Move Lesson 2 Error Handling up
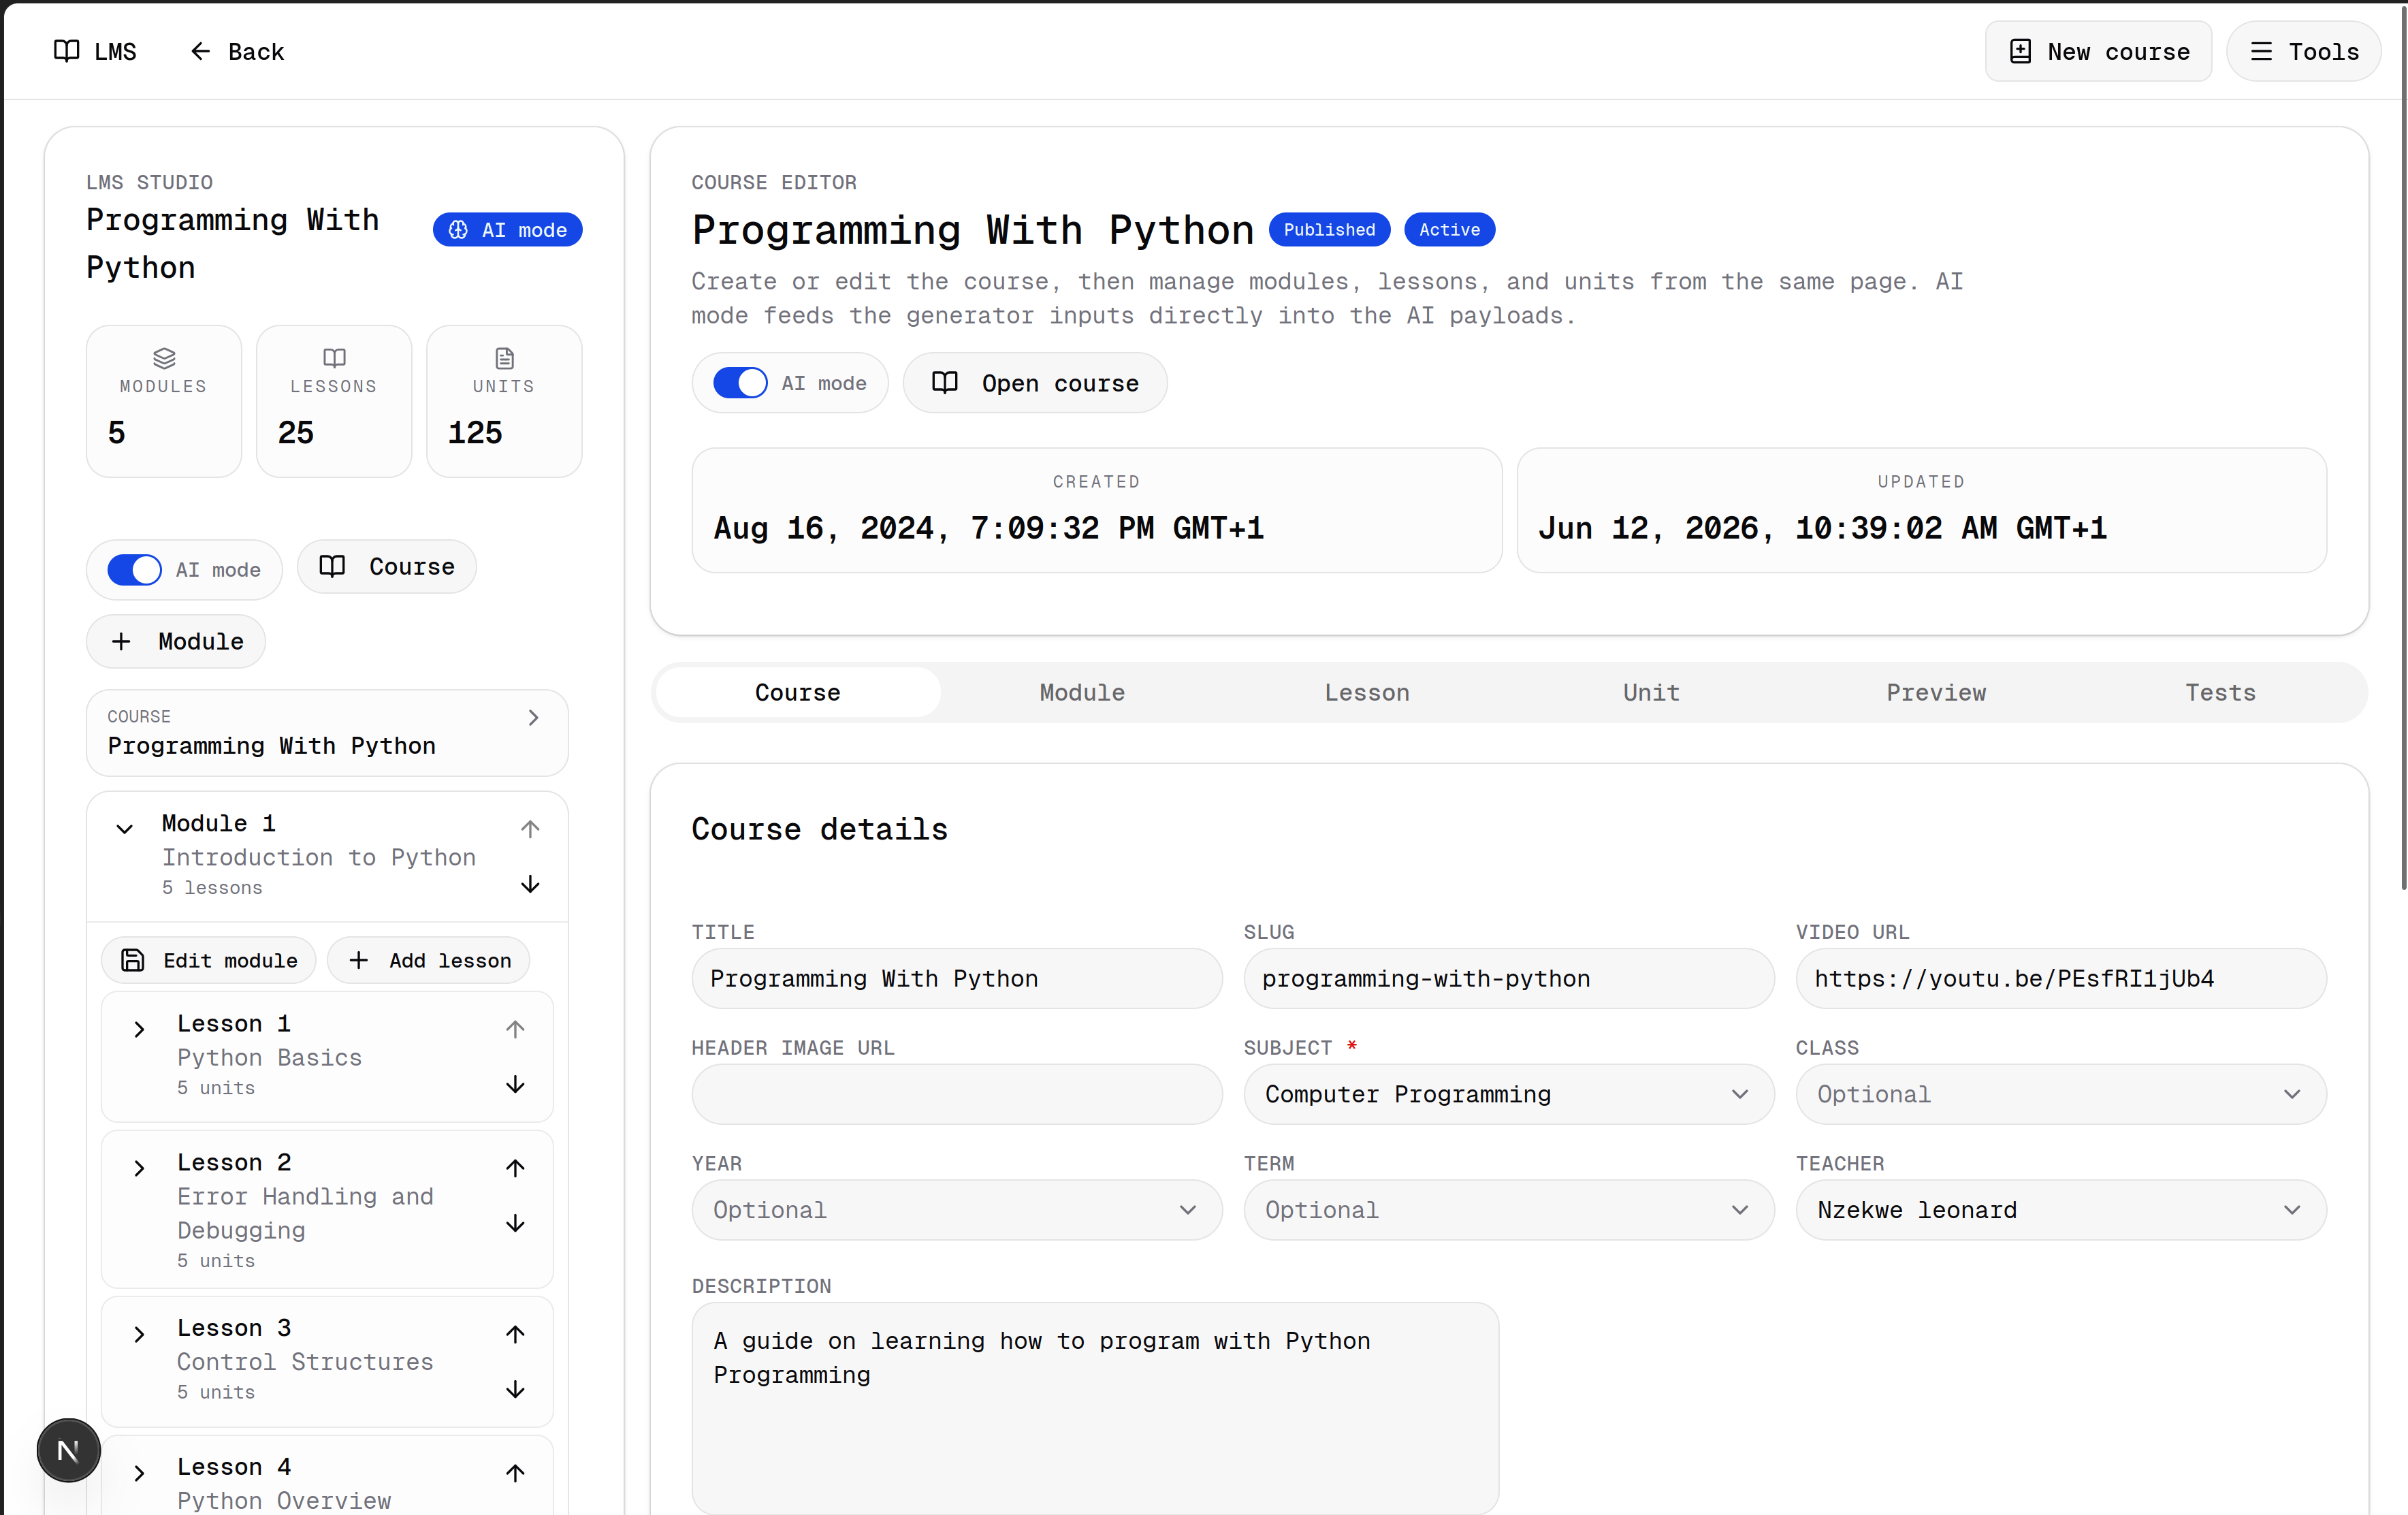The image size is (2408, 1515). pyautogui.click(x=515, y=1167)
